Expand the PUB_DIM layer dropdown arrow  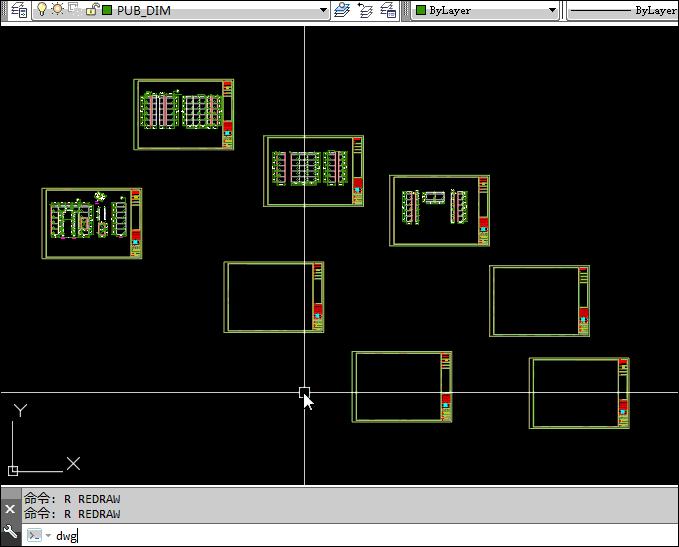coord(323,10)
